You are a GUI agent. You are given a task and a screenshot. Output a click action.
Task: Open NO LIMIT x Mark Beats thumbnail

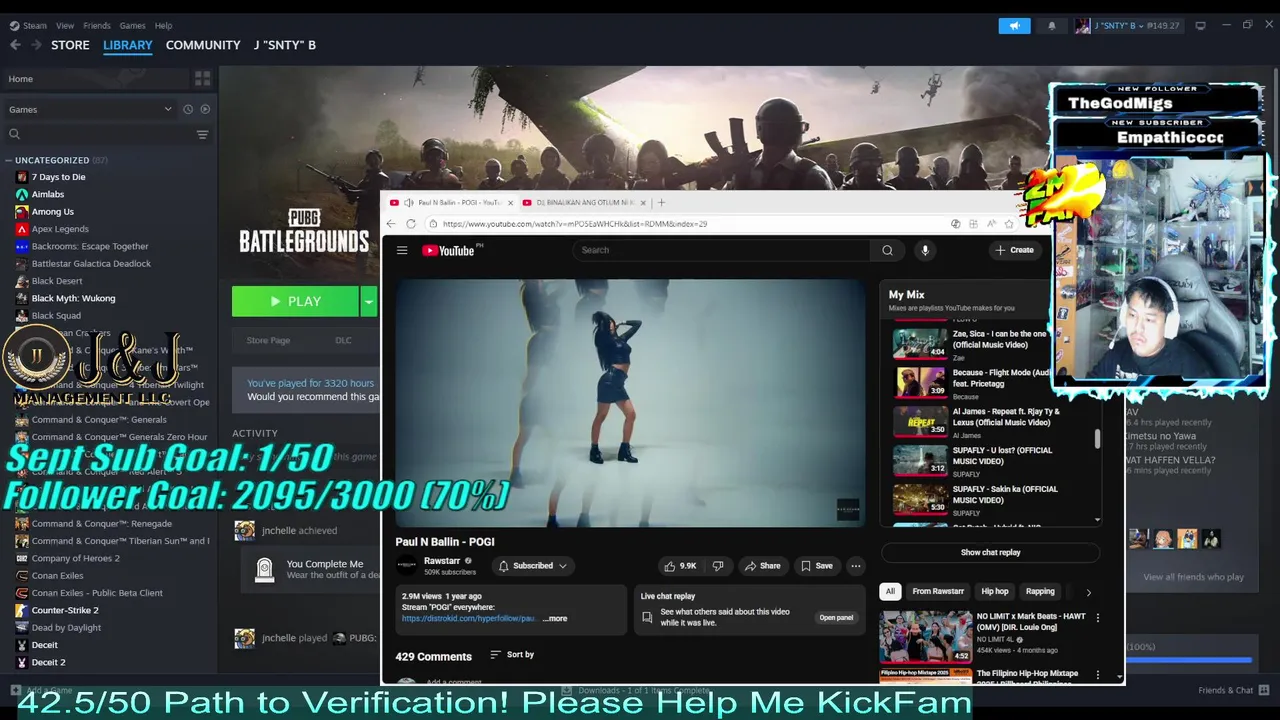pos(926,637)
